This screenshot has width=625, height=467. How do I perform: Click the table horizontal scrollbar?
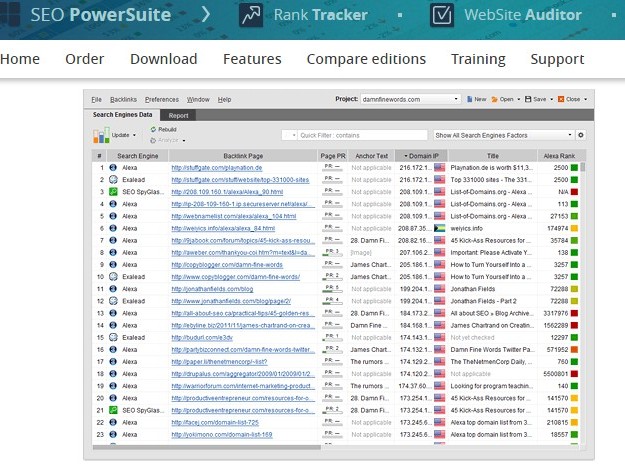(206, 447)
